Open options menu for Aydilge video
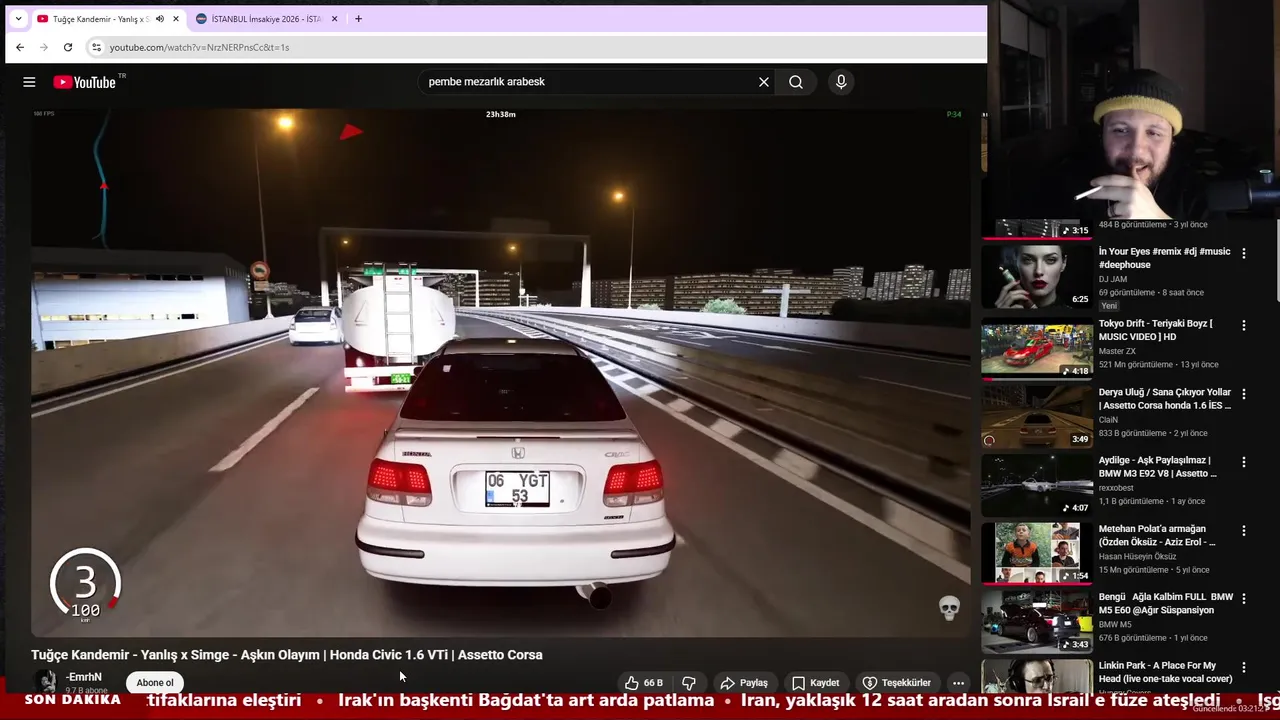The height and width of the screenshot is (720, 1280). pos(1244,463)
